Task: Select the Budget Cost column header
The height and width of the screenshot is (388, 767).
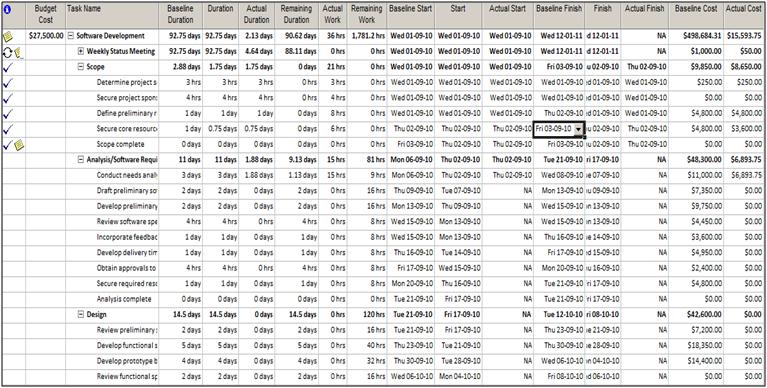Action: pos(45,15)
